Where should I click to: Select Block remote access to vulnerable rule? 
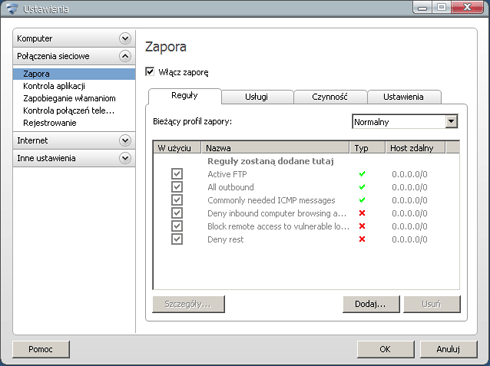tap(278, 226)
